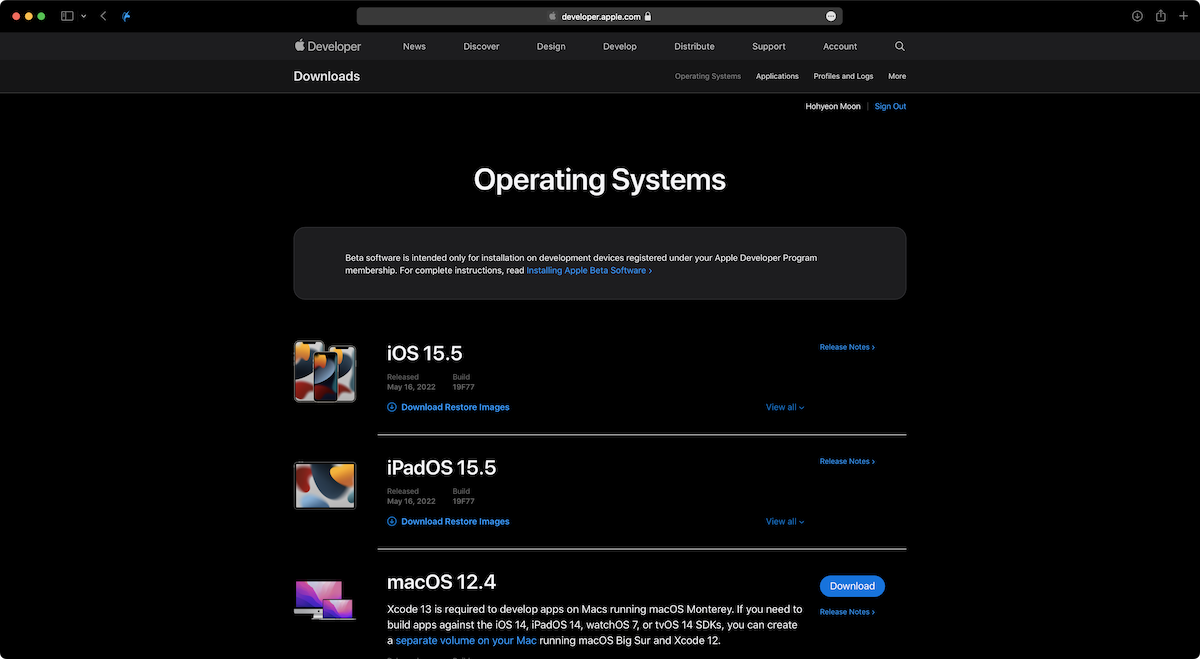Viewport: 1200px width, 659px height.
Task: Toggle the Safari sidebar button
Action: coord(67,16)
